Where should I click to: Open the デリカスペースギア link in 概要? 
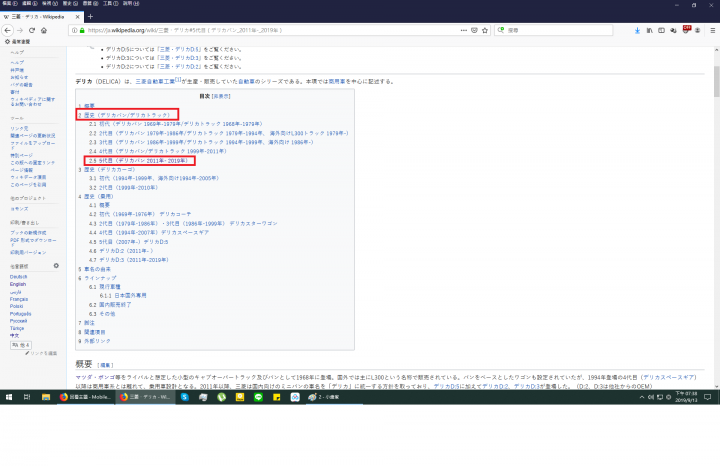pyautogui.click(x=668, y=377)
